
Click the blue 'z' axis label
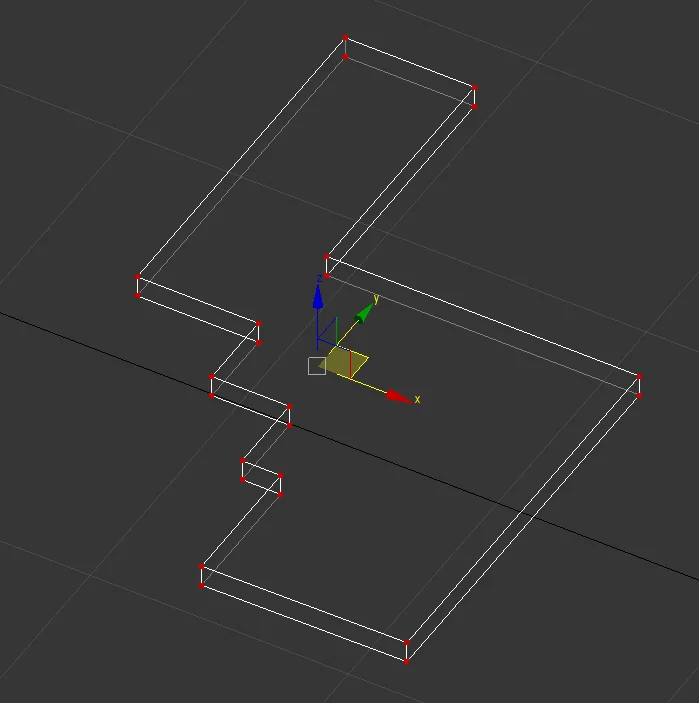point(319,278)
